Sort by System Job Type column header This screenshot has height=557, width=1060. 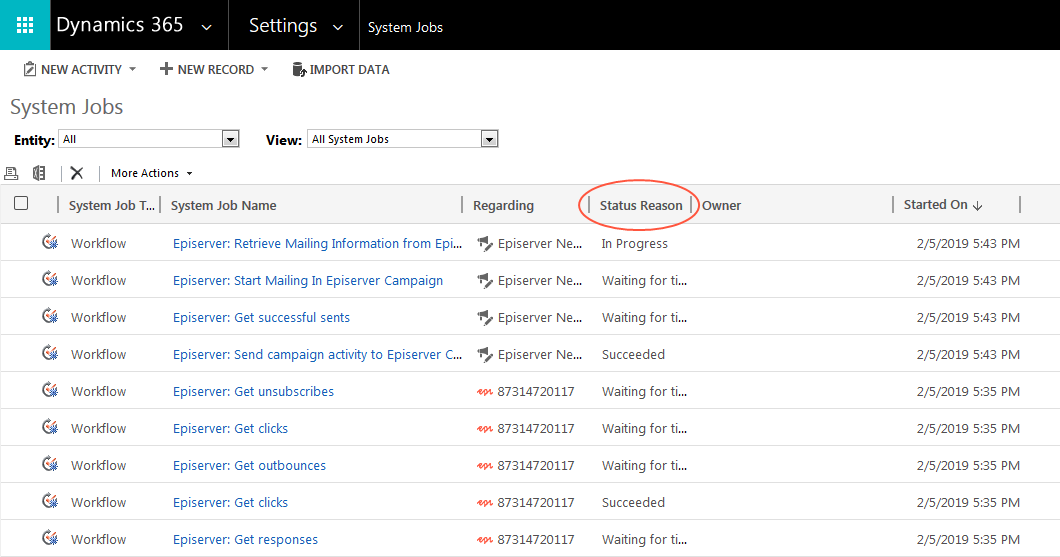[111, 205]
